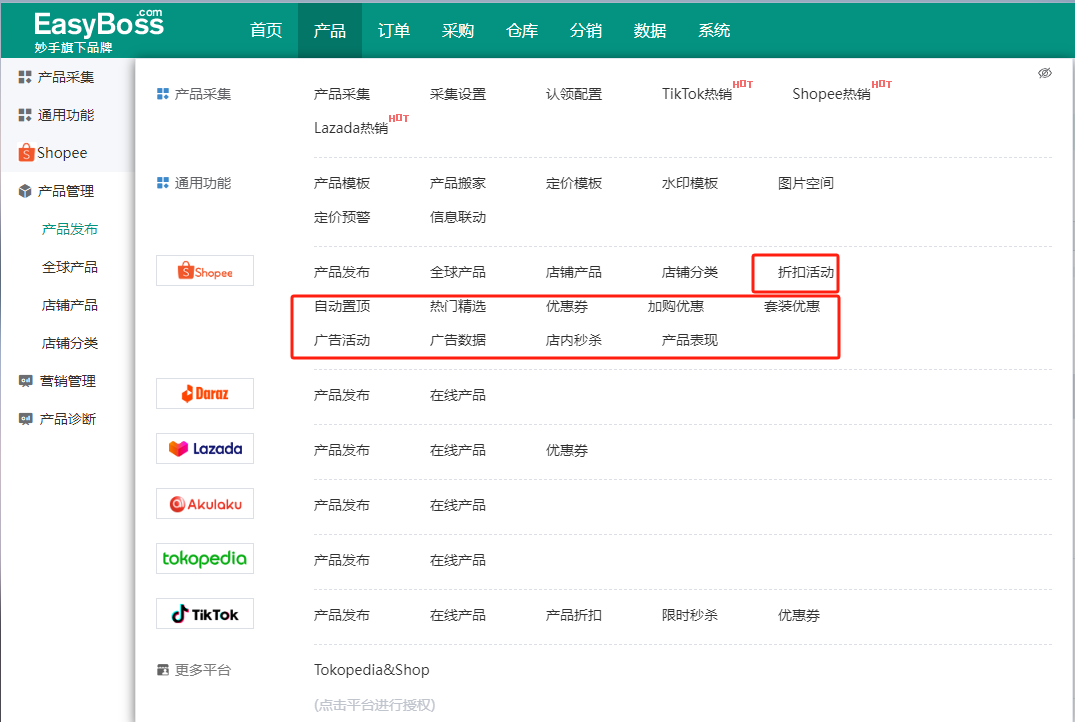The height and width of the screenshot is (722, 1075).
Task: Open 定价预警 link
Action: point(342,217)
